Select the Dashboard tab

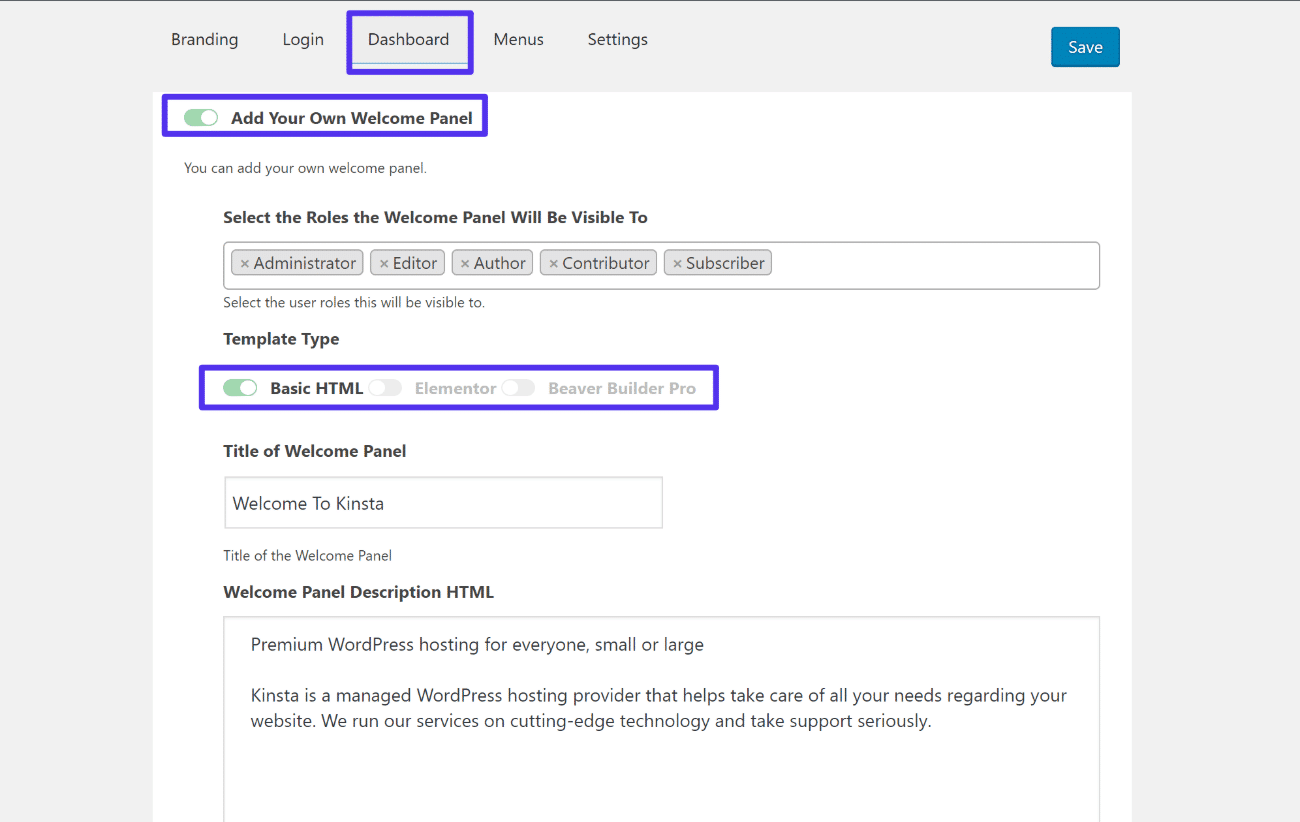tap(408, 39)
